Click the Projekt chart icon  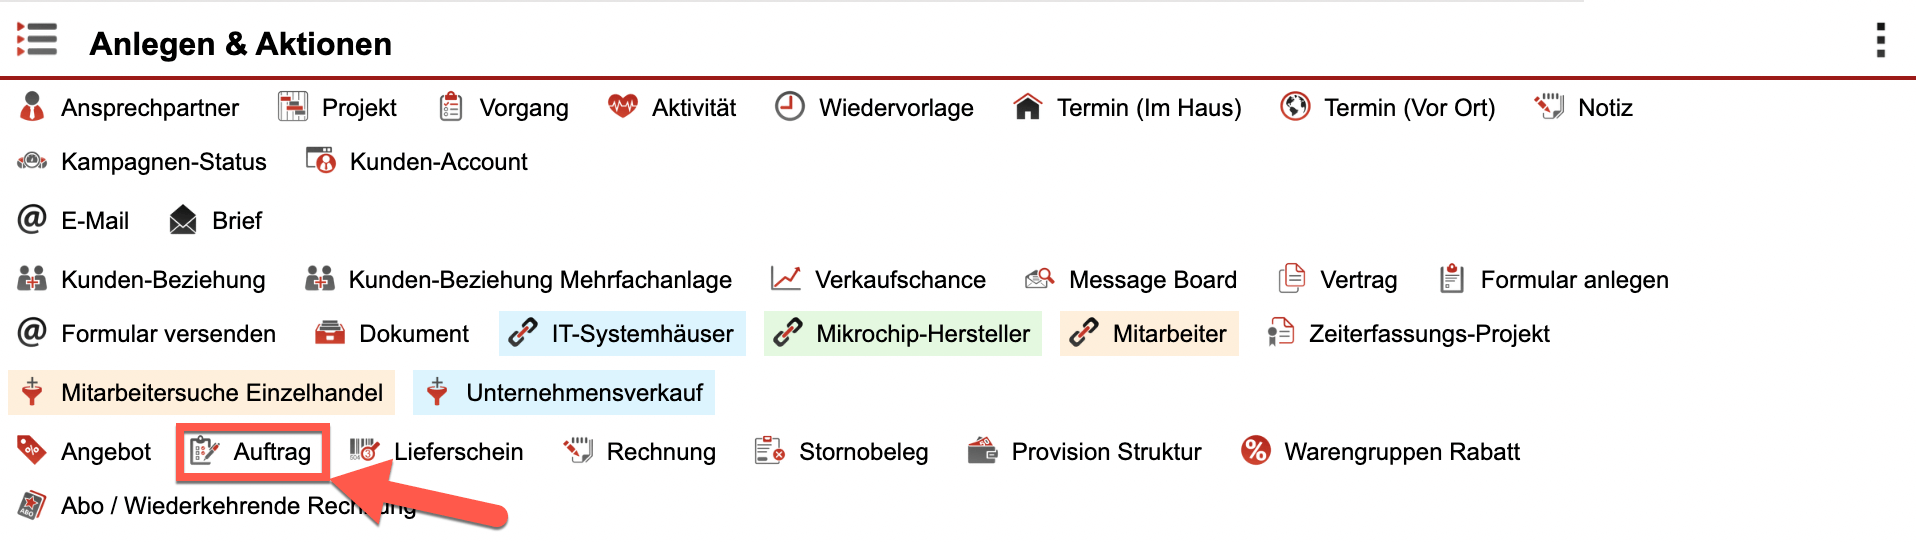(293, 106)
